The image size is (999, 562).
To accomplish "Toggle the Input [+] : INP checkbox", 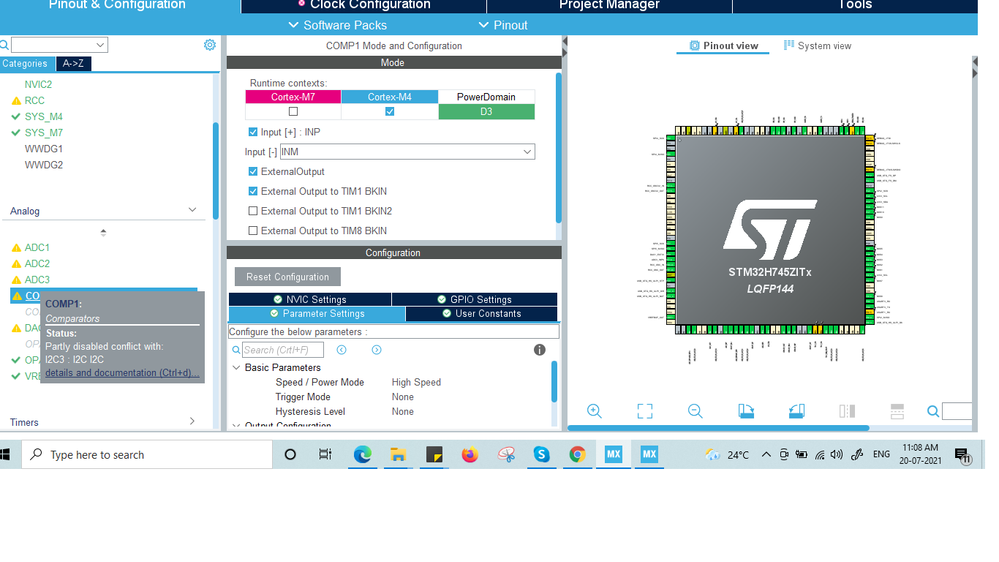I will [253, 132].
